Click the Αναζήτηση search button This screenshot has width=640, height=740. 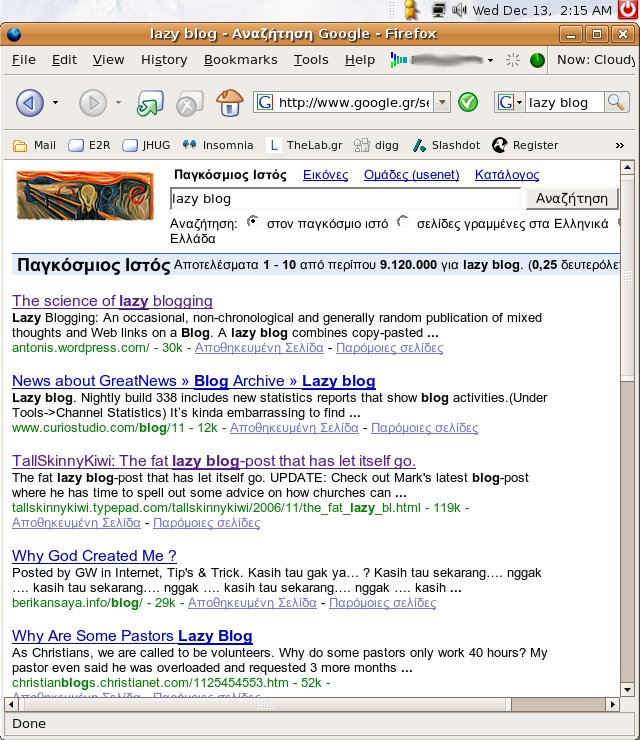[572, 198]
